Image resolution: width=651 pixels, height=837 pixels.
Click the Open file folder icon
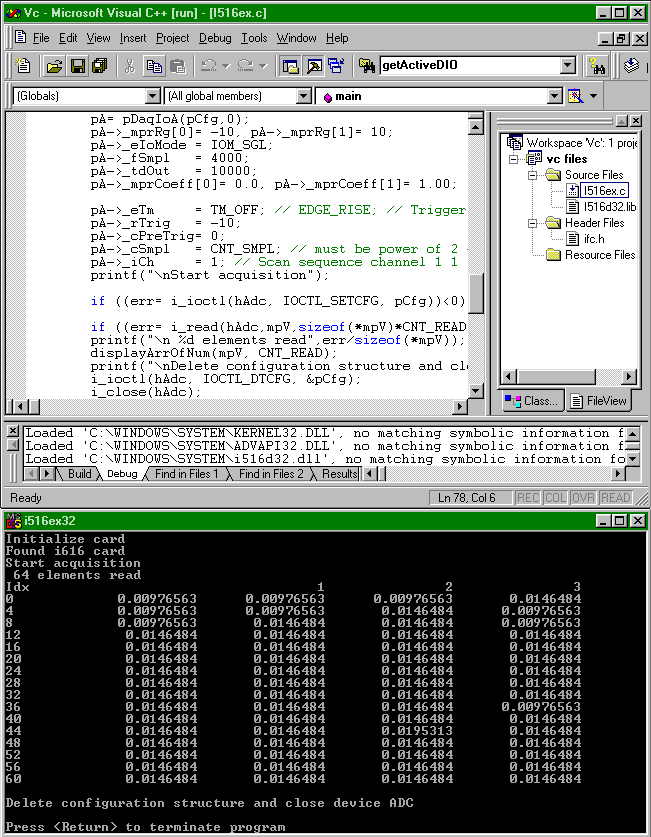(x=54, y=66)
